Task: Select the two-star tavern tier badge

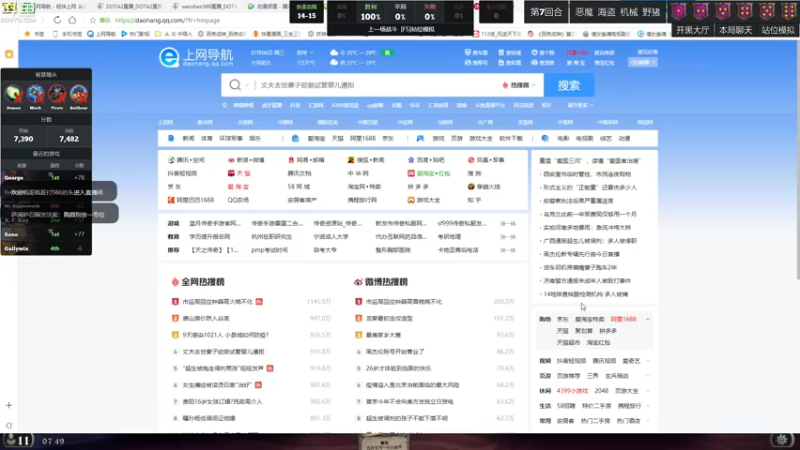Action: [701, 11]
